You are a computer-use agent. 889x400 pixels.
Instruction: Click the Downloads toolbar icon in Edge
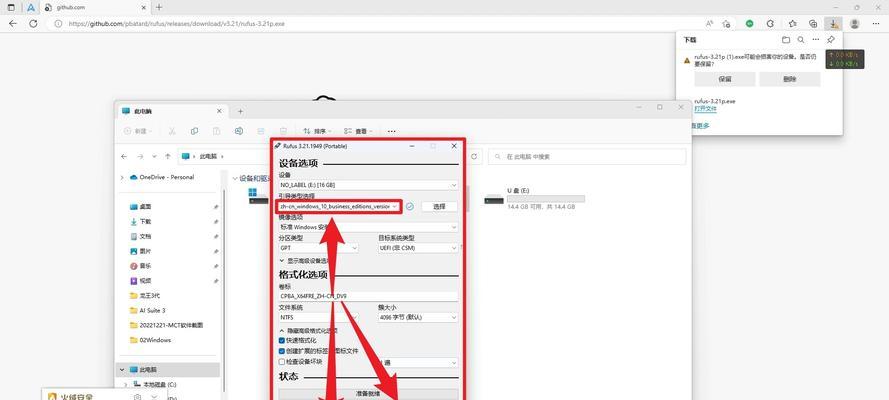click(x=833, y=24)
